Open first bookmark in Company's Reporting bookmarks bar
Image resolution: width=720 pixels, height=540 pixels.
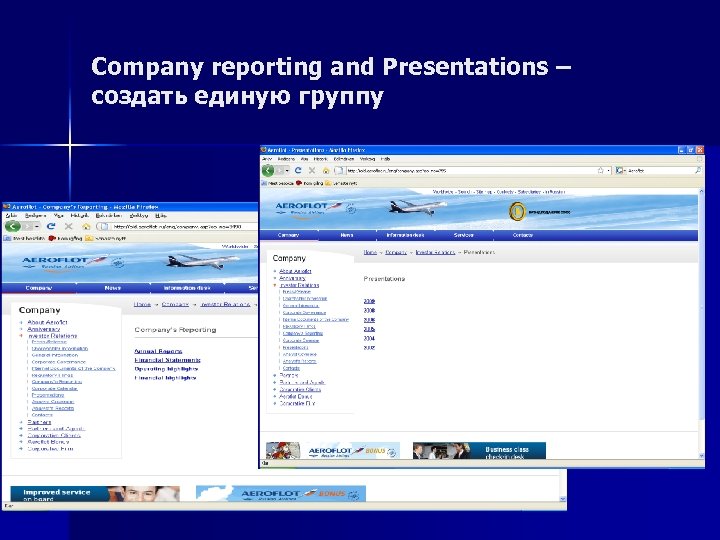click(24, 238)
